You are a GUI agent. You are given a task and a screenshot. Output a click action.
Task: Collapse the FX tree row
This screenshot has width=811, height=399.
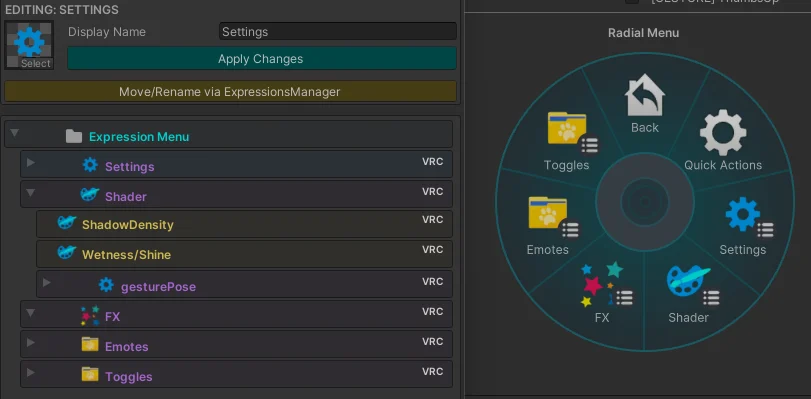(31, 313)
